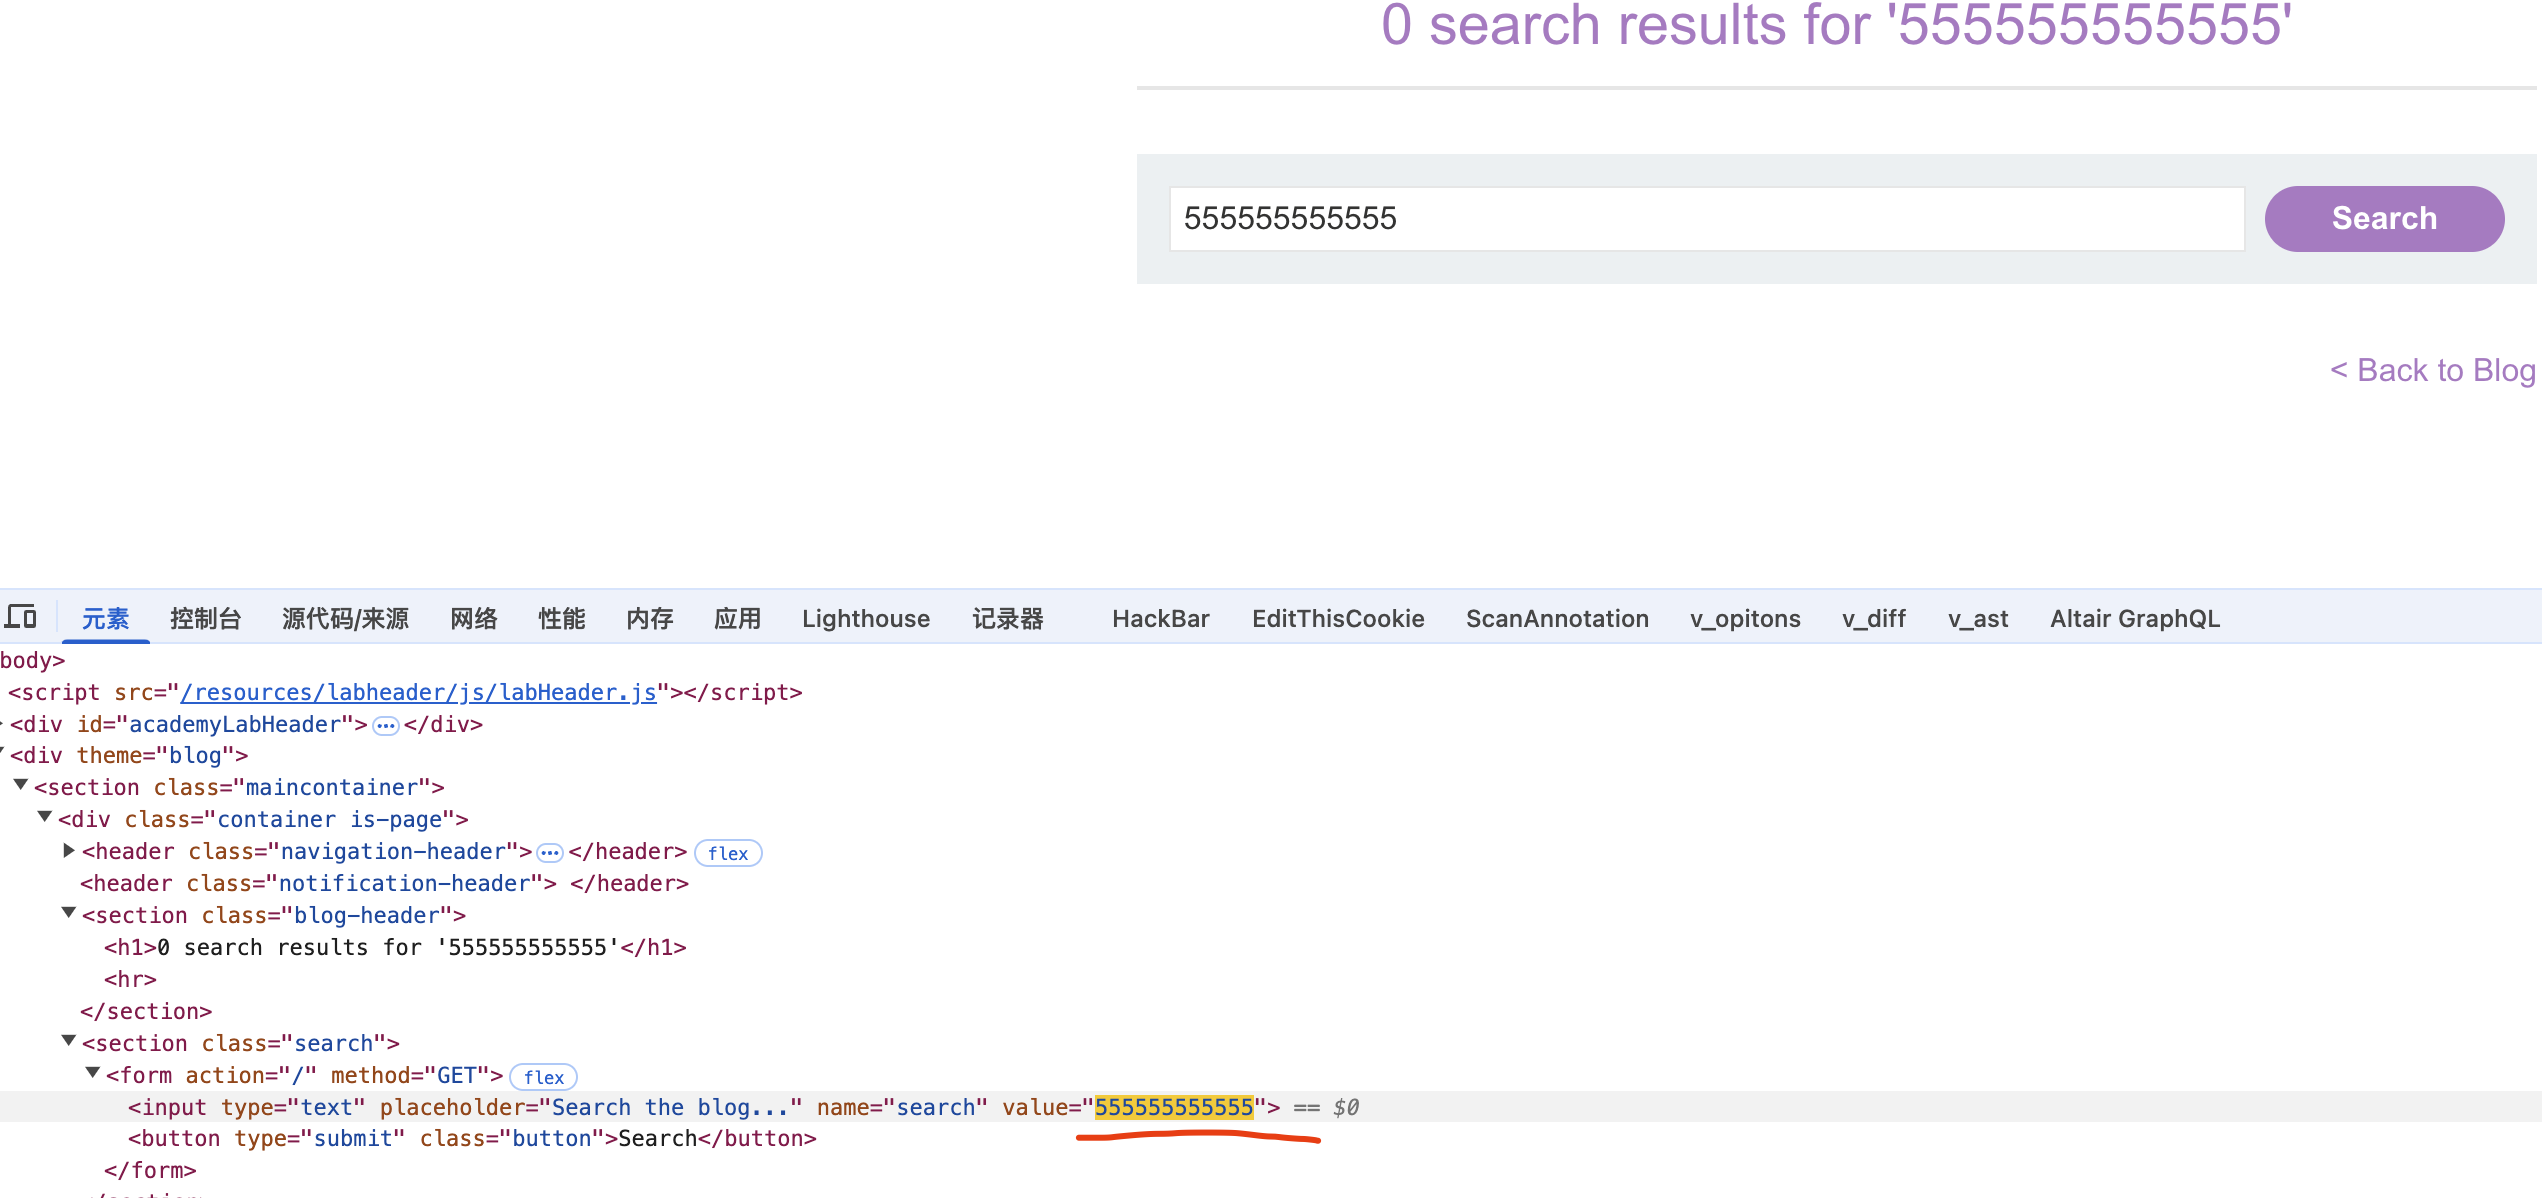Screen dimensions: 2542x1198
Task: Click the flex badge beside the form element
Action: tap(543, 1077)
